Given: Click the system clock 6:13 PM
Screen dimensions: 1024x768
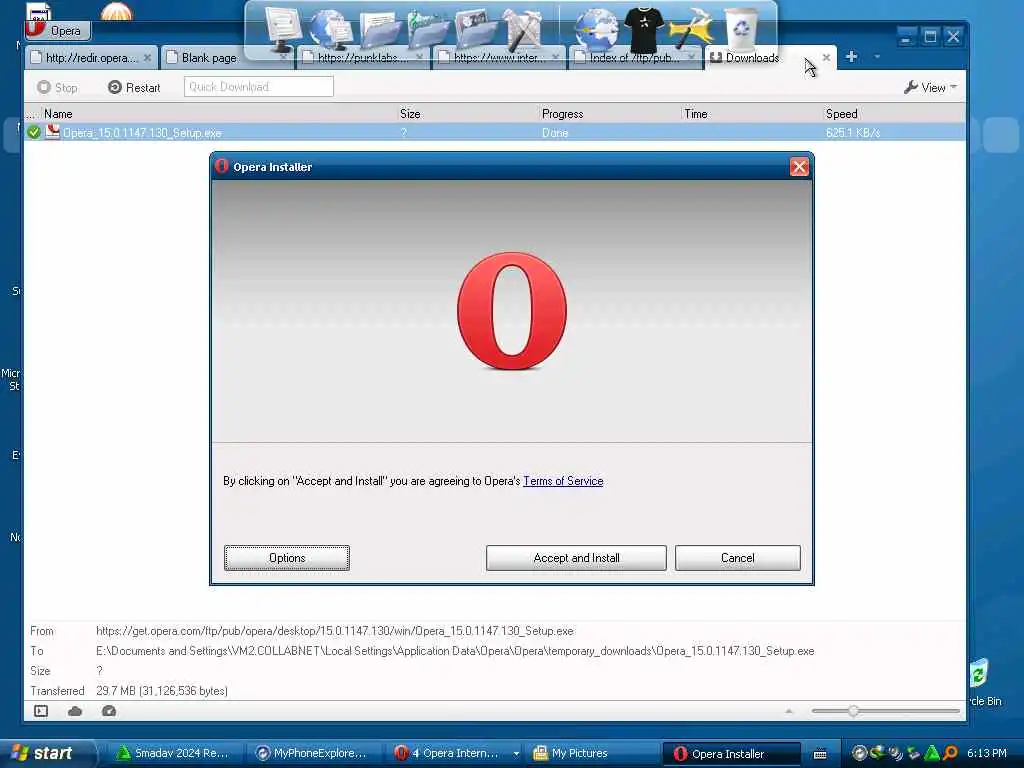Looking at the screenshot, I should point(987,753).
